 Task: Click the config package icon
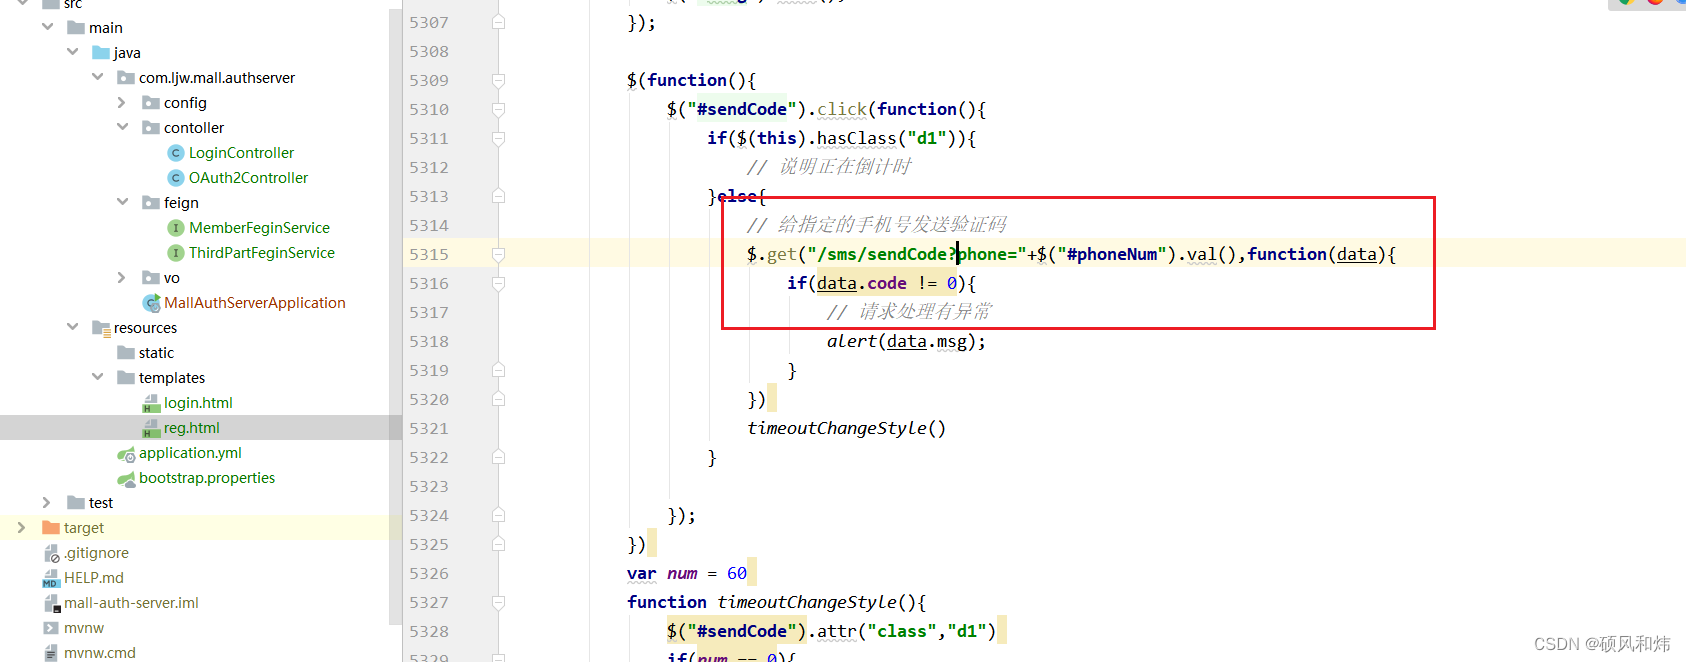(x=151, y=102)
